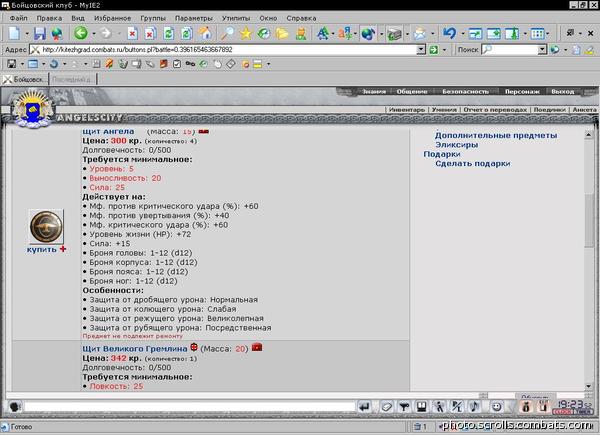This screenshot has width=600, height=435.
Task: Go to the Home page icon
Action: click(205, 34)
